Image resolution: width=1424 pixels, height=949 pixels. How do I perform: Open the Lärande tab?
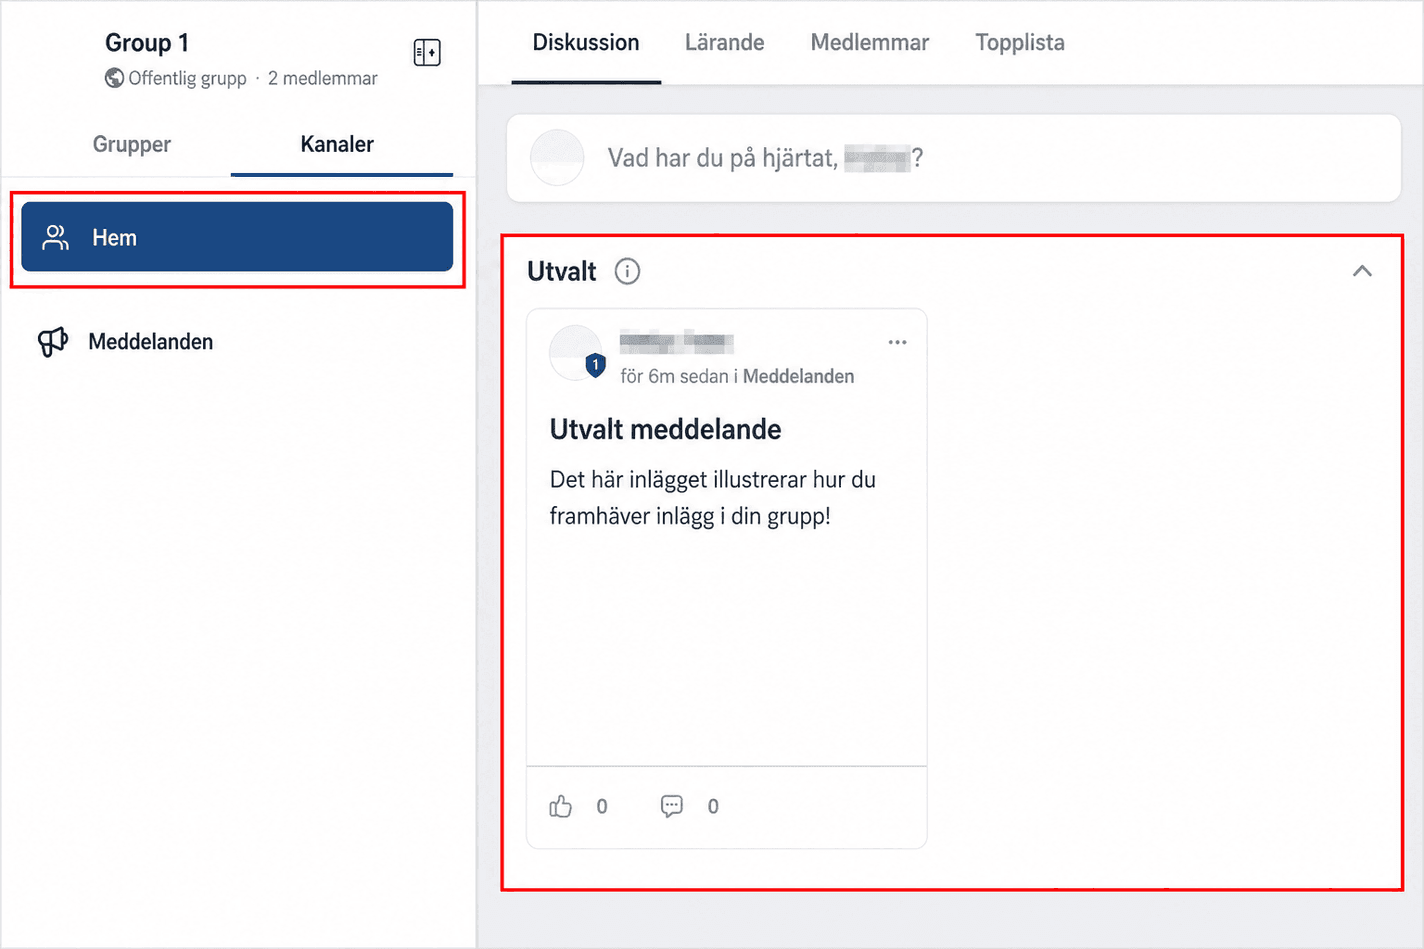coord(725,43)
